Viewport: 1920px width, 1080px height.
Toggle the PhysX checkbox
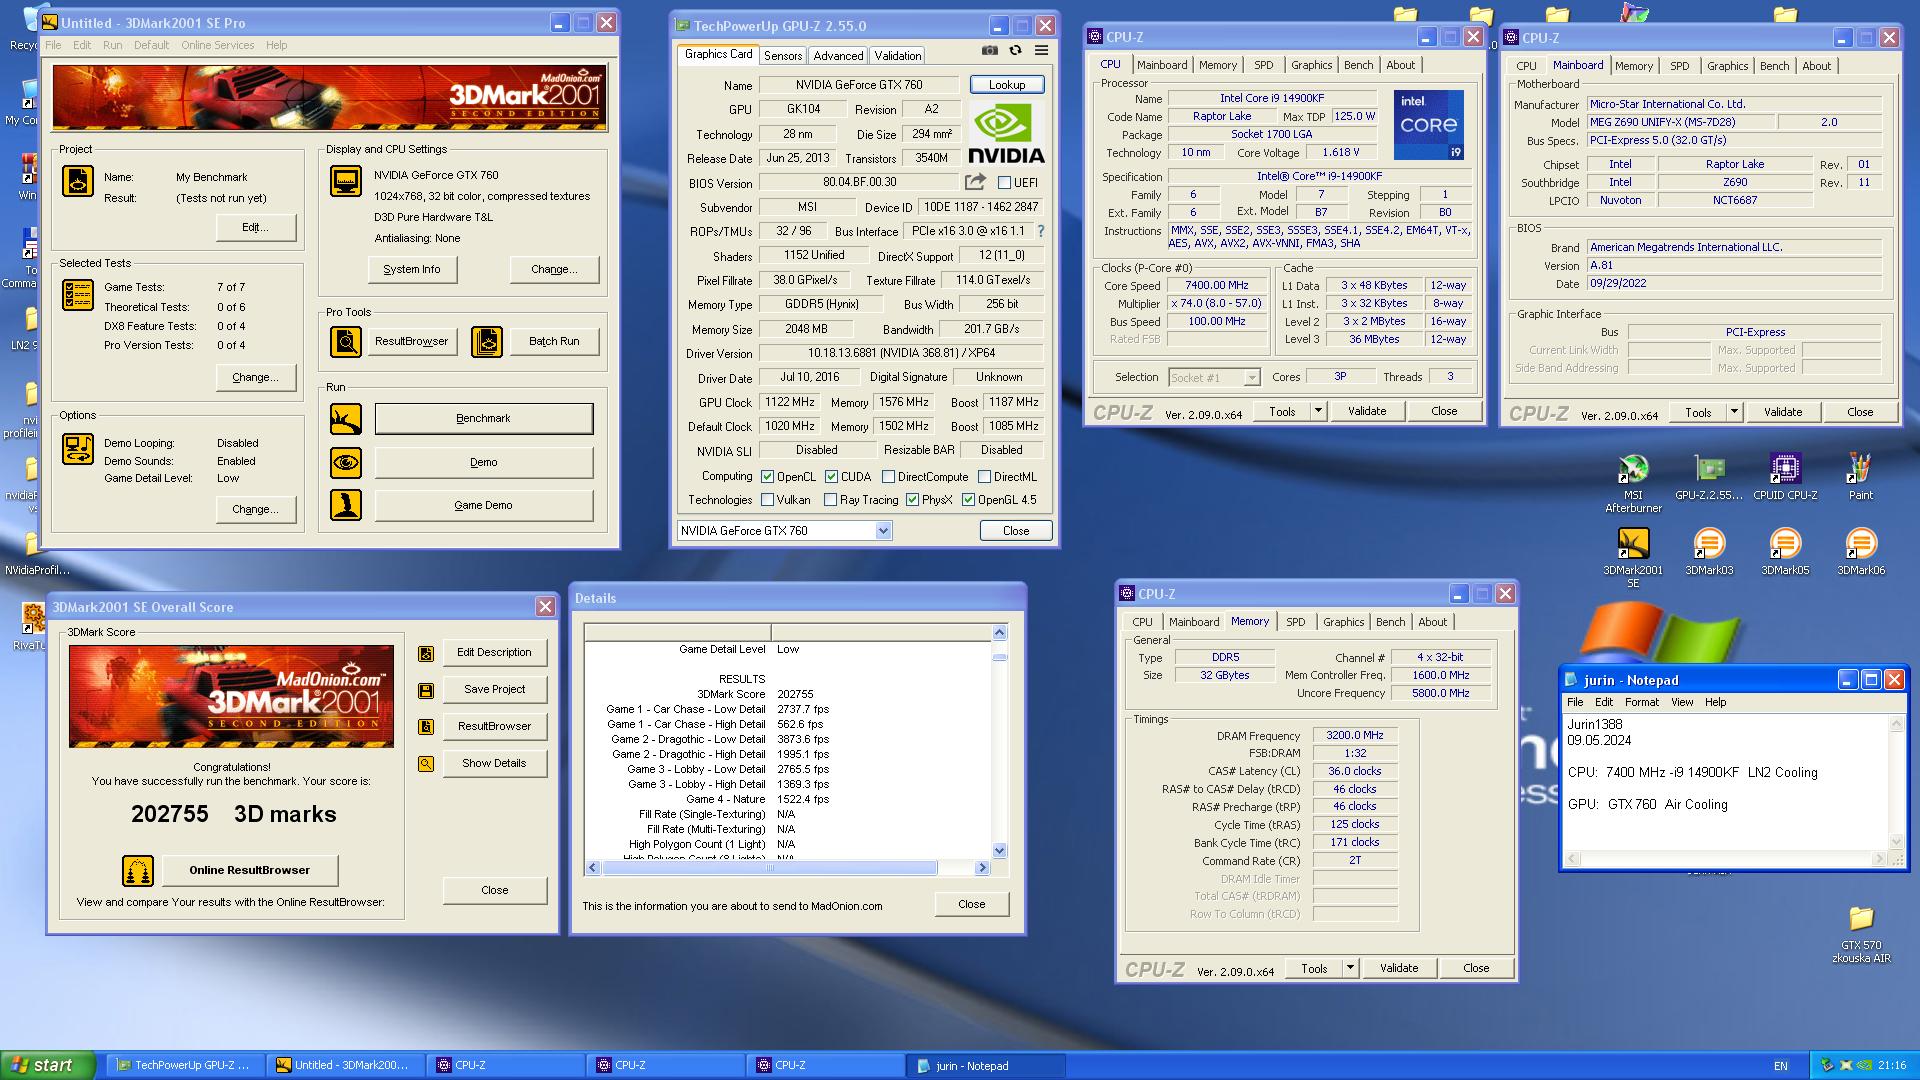912,500
